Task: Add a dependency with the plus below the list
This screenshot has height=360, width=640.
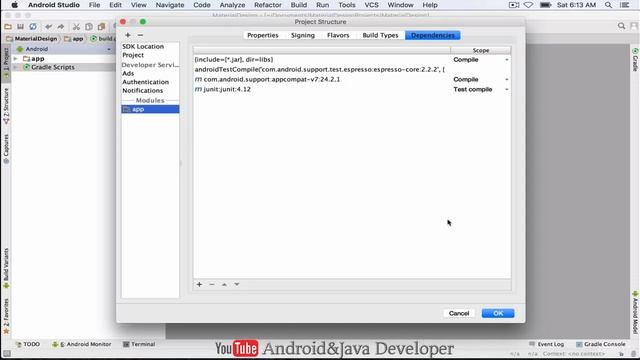Action: [x=199, y=284]
